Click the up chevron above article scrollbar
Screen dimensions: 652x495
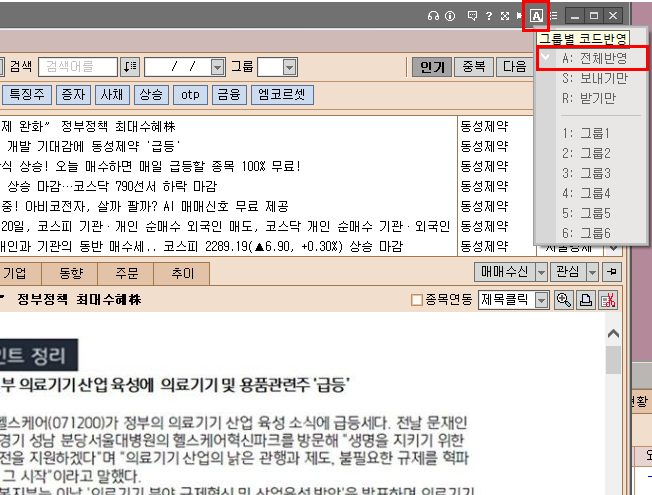coord(613,334)
